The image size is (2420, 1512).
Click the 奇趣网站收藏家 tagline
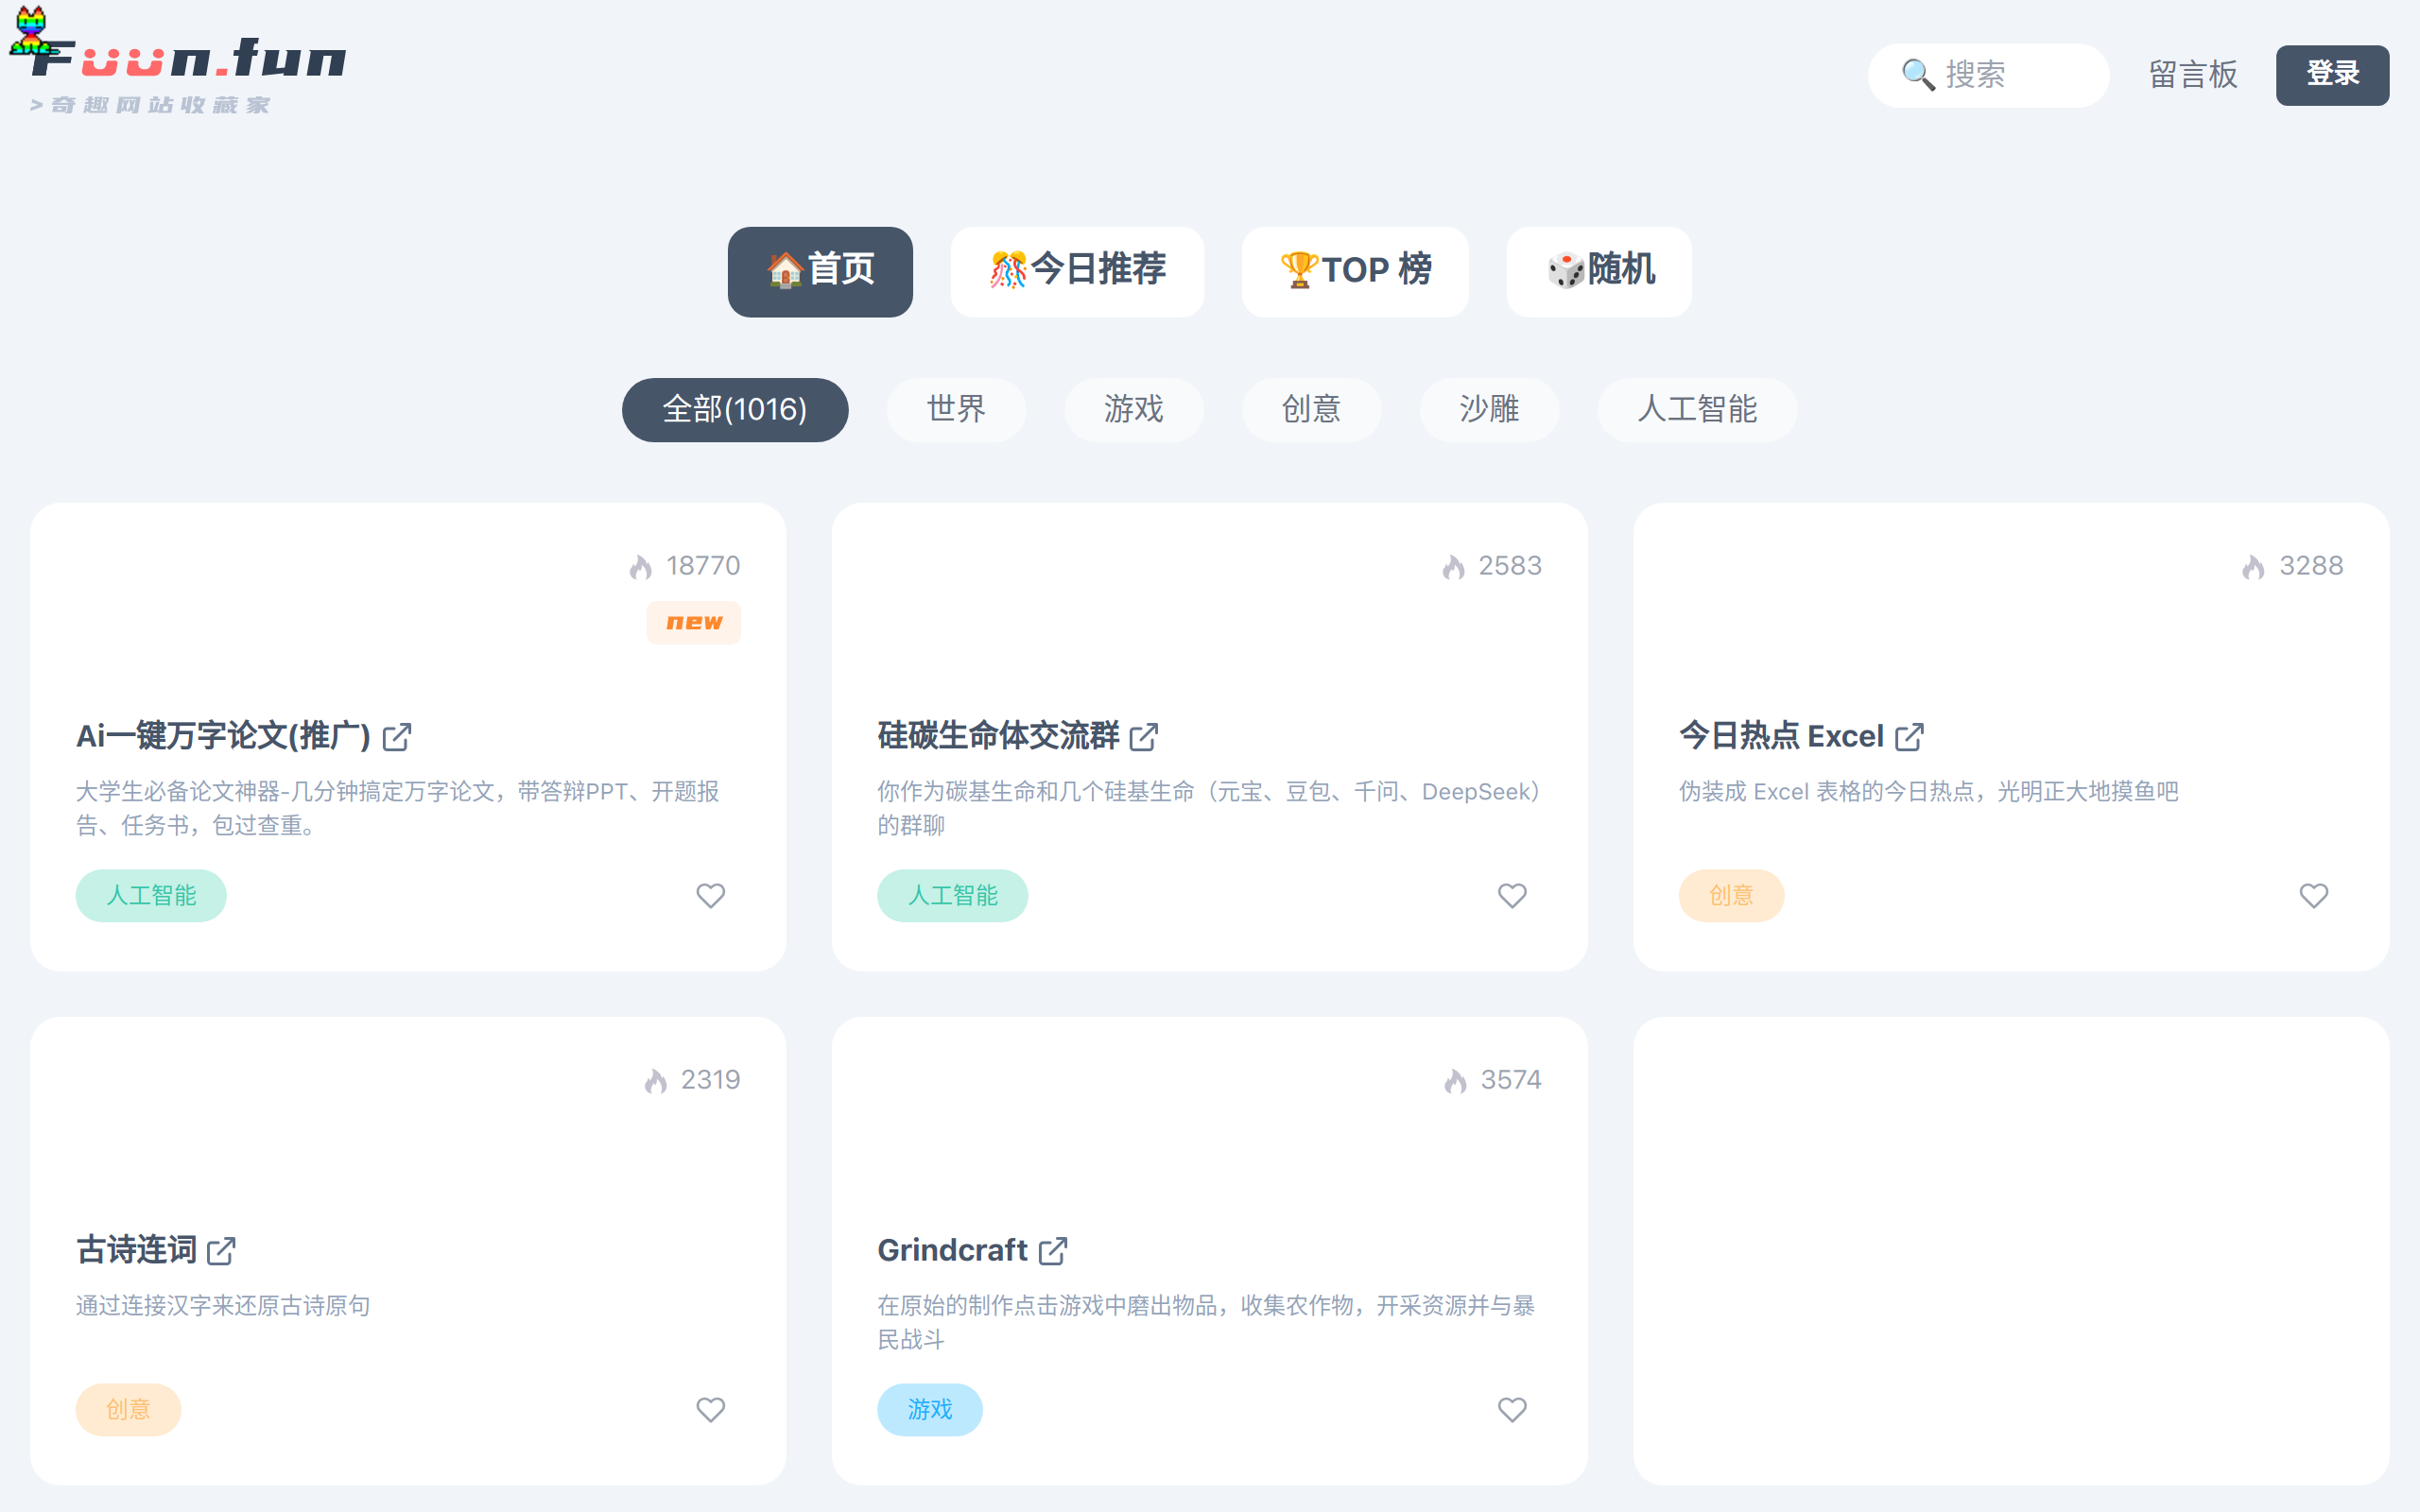(150, 105)
